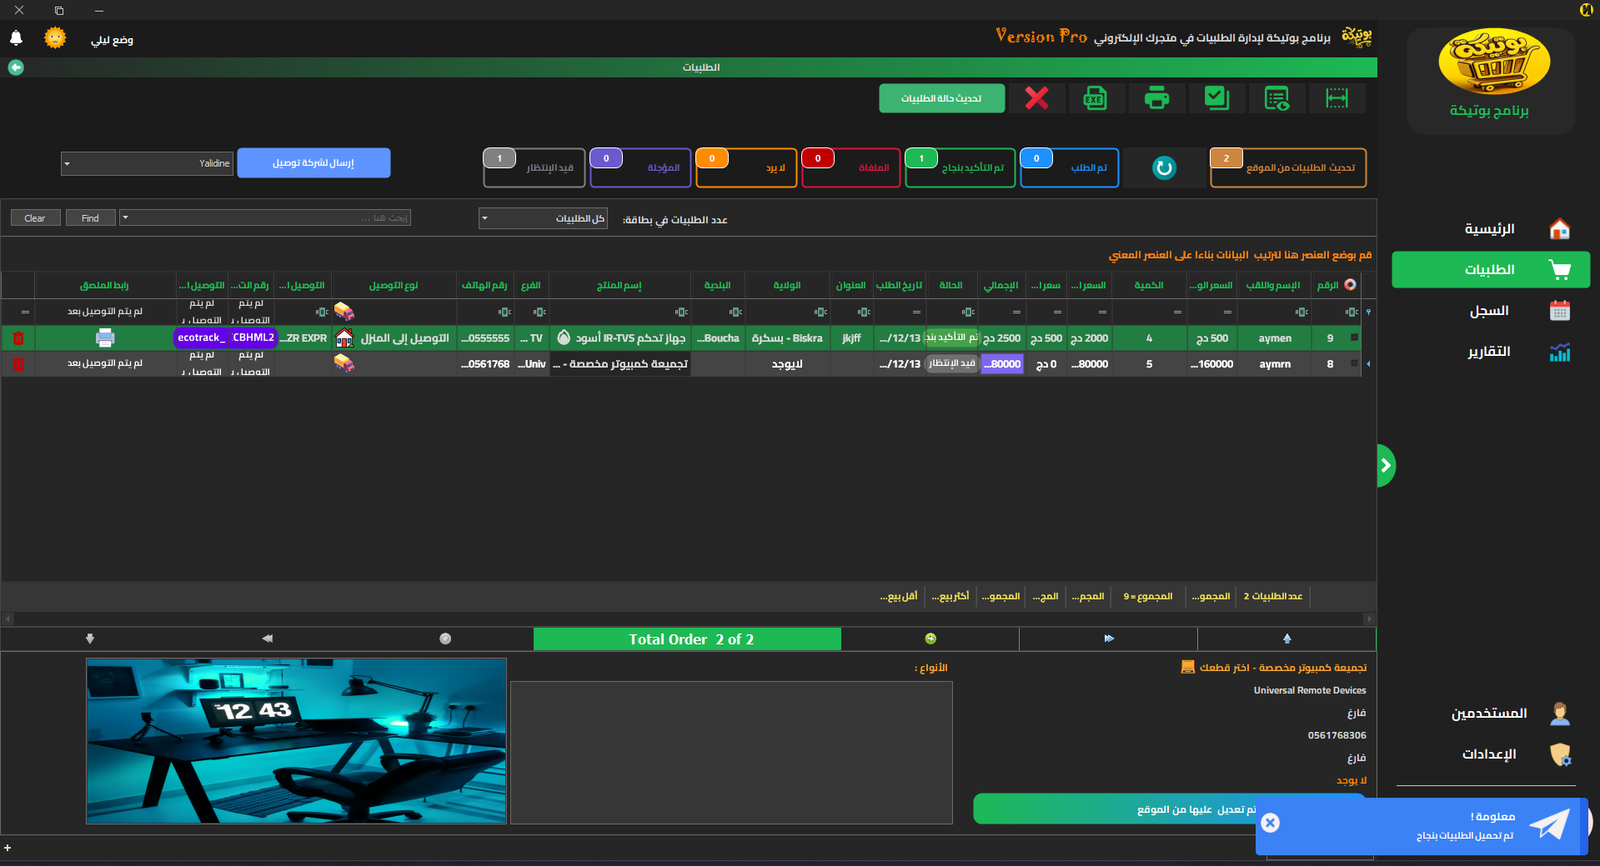
Task: Open السجل in the sidebar
Action: point(1490,311)
